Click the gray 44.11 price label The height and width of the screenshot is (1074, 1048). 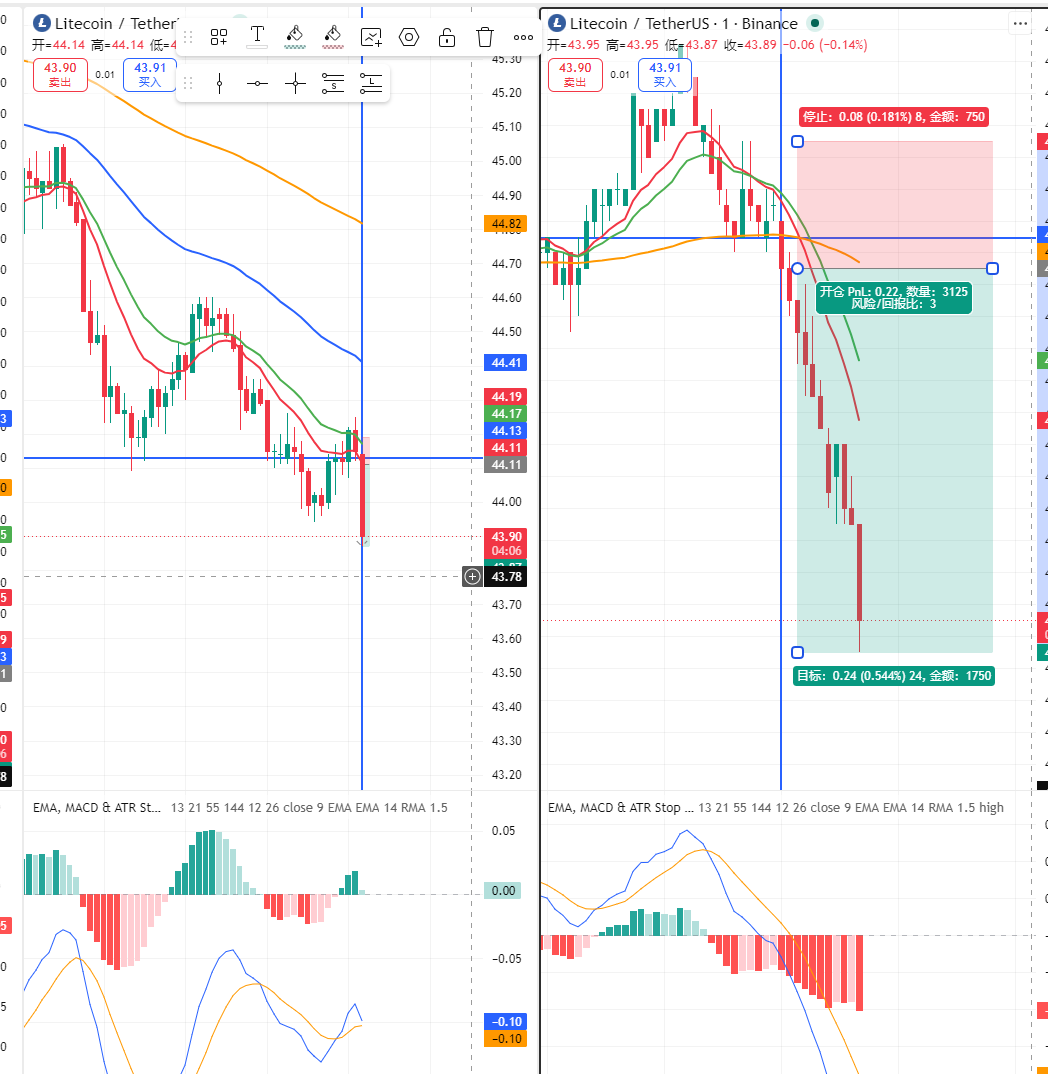(x=506, y=465)
